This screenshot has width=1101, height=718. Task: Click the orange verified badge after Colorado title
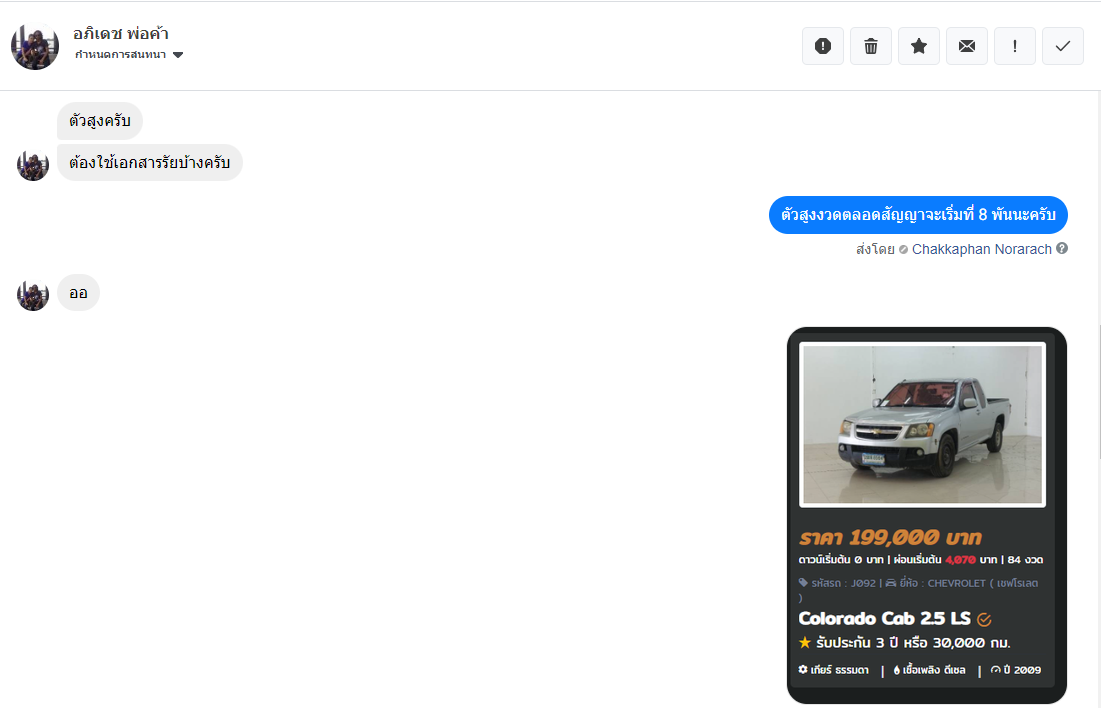[984, 620]
